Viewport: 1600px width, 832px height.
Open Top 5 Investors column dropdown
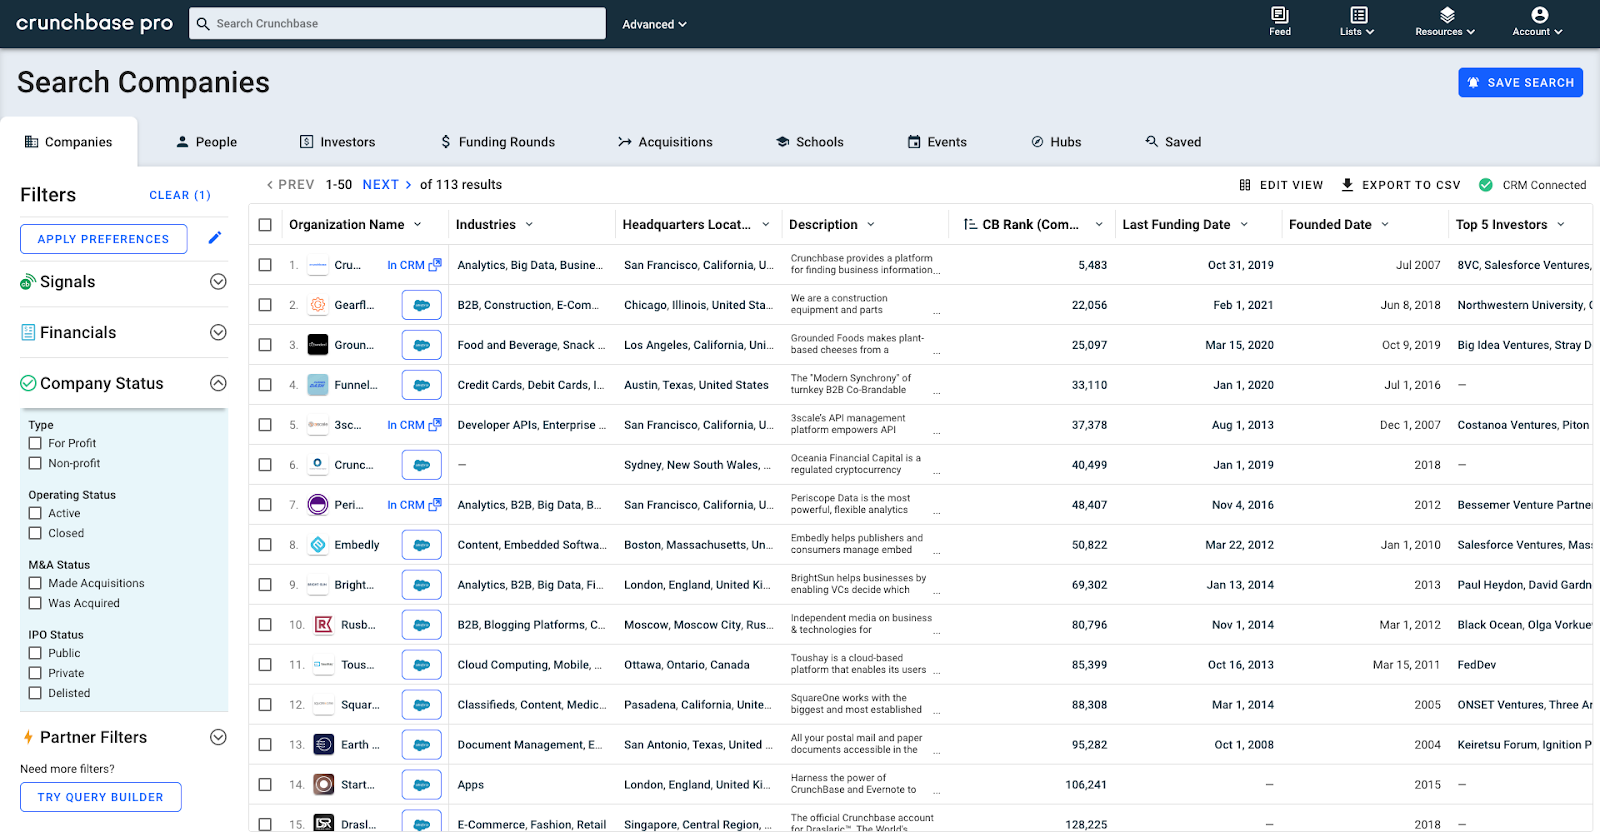click(1561, 225)
